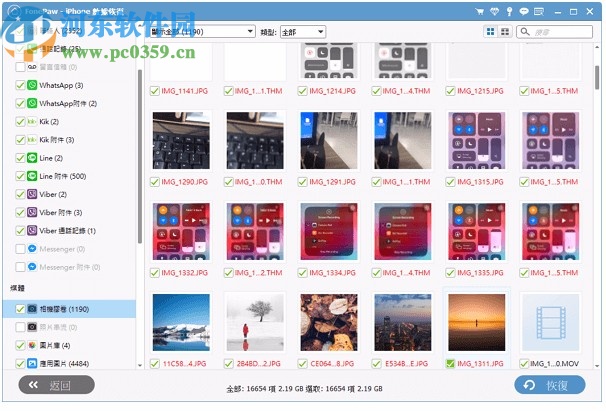Viewport: 606px width, 411px height.
Task: Uncheck IMG_1141.JPG checkbox
Action: click(155, 91)
